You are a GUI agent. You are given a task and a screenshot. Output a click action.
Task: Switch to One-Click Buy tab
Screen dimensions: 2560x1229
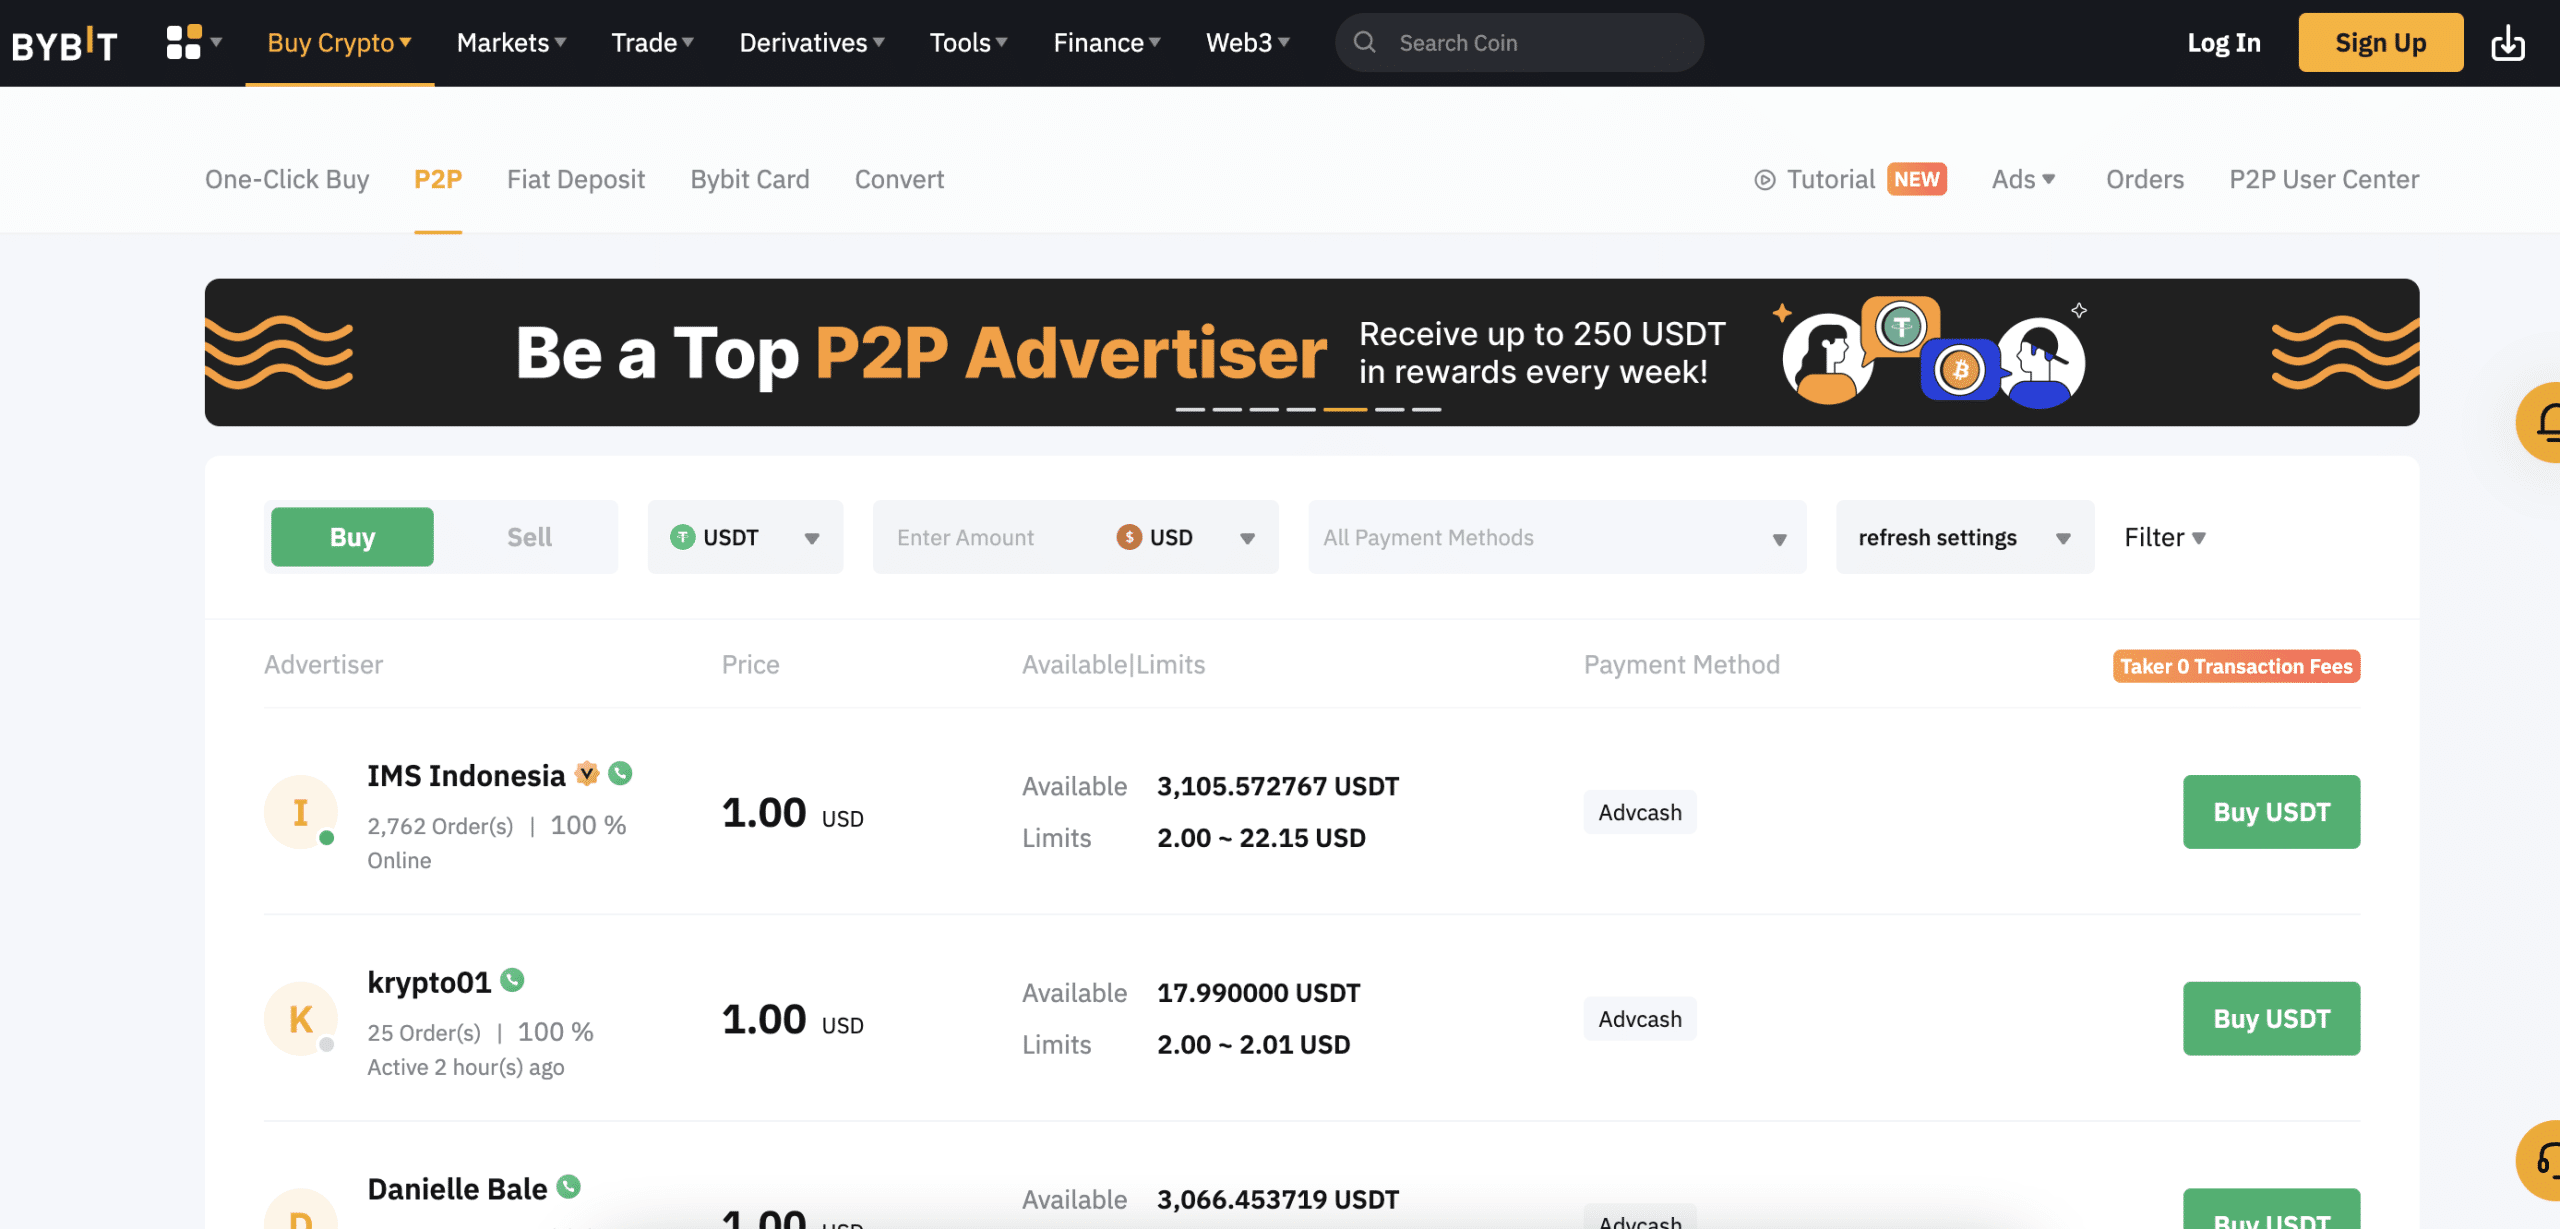coord(287,179)
